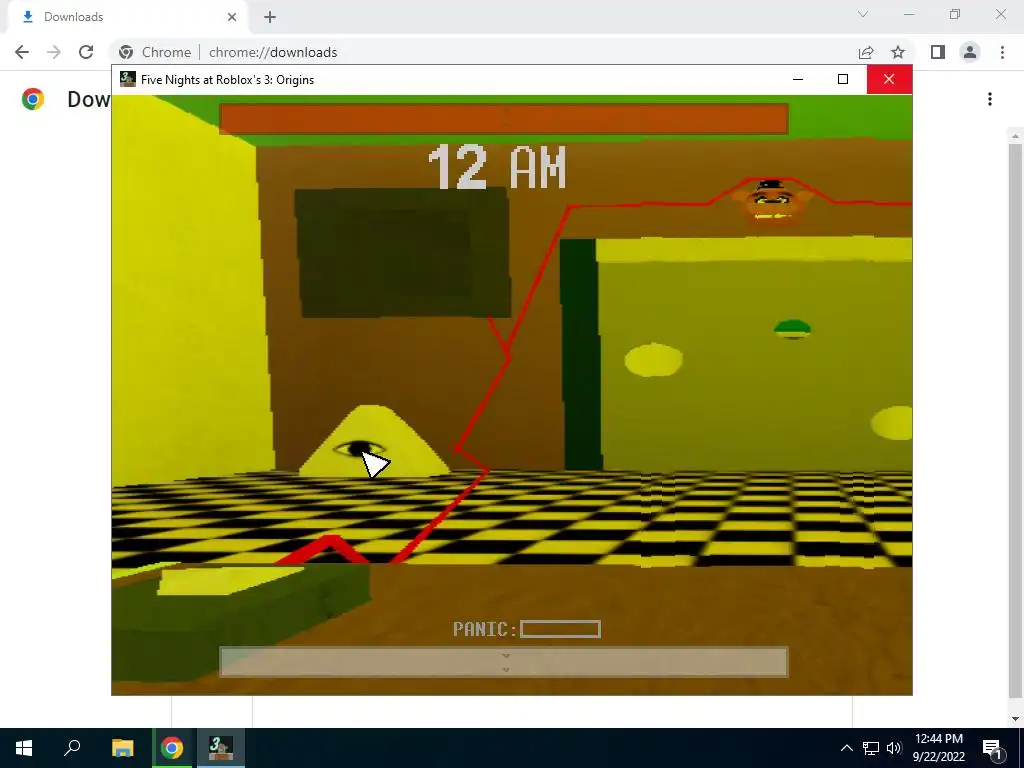1024x768 pixels.
Task: Open Chrome three-dot main menu
Action: pos(1002,52)
